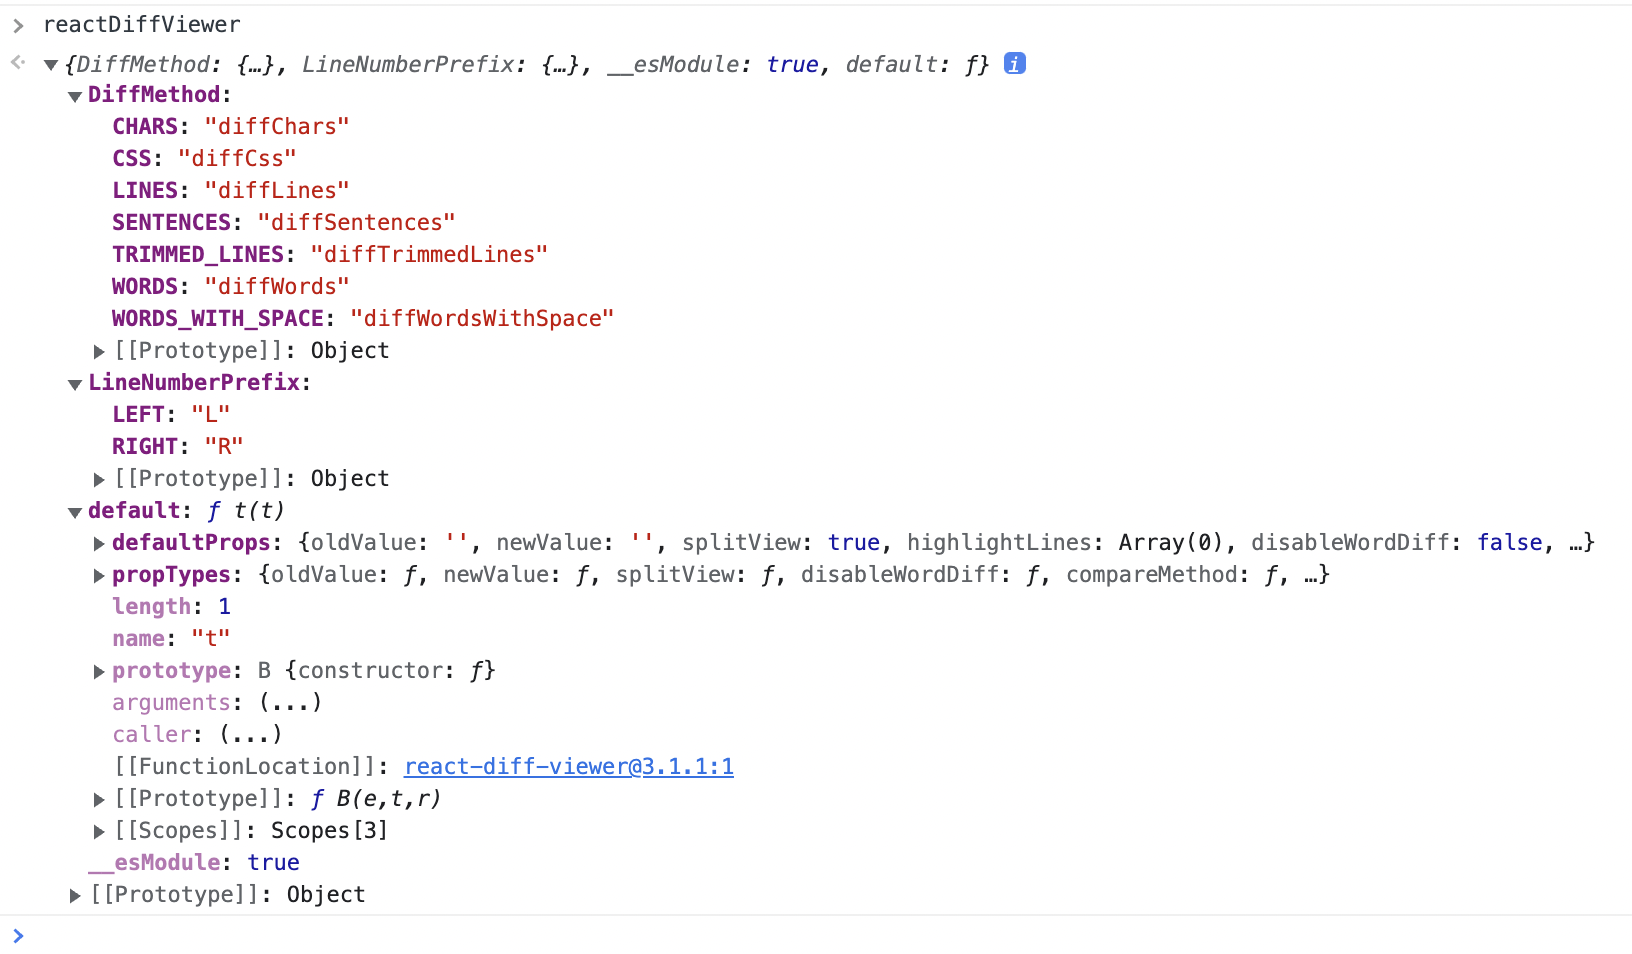Image resolution: width=1632 pixels, height=954 pixels.
Task: Expand [[Prototype]] under LineNumberPrefix
Action: [99, 479]
